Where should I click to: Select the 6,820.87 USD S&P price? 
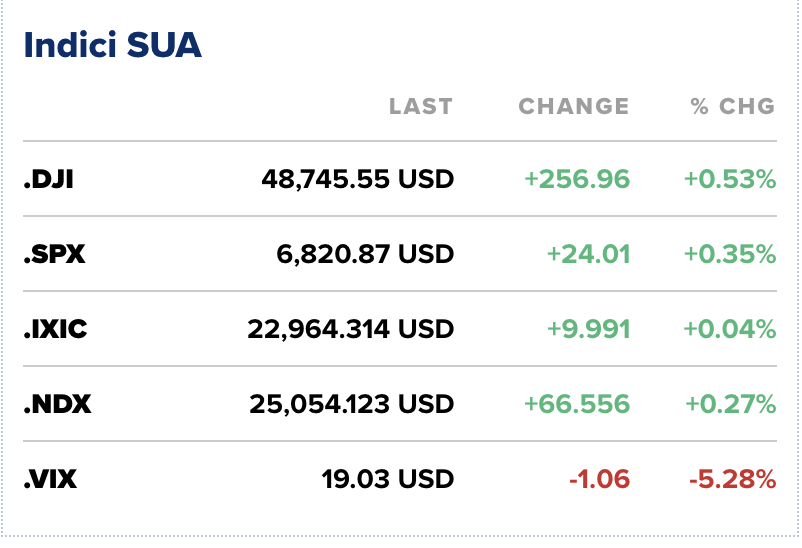click(365, 255)
